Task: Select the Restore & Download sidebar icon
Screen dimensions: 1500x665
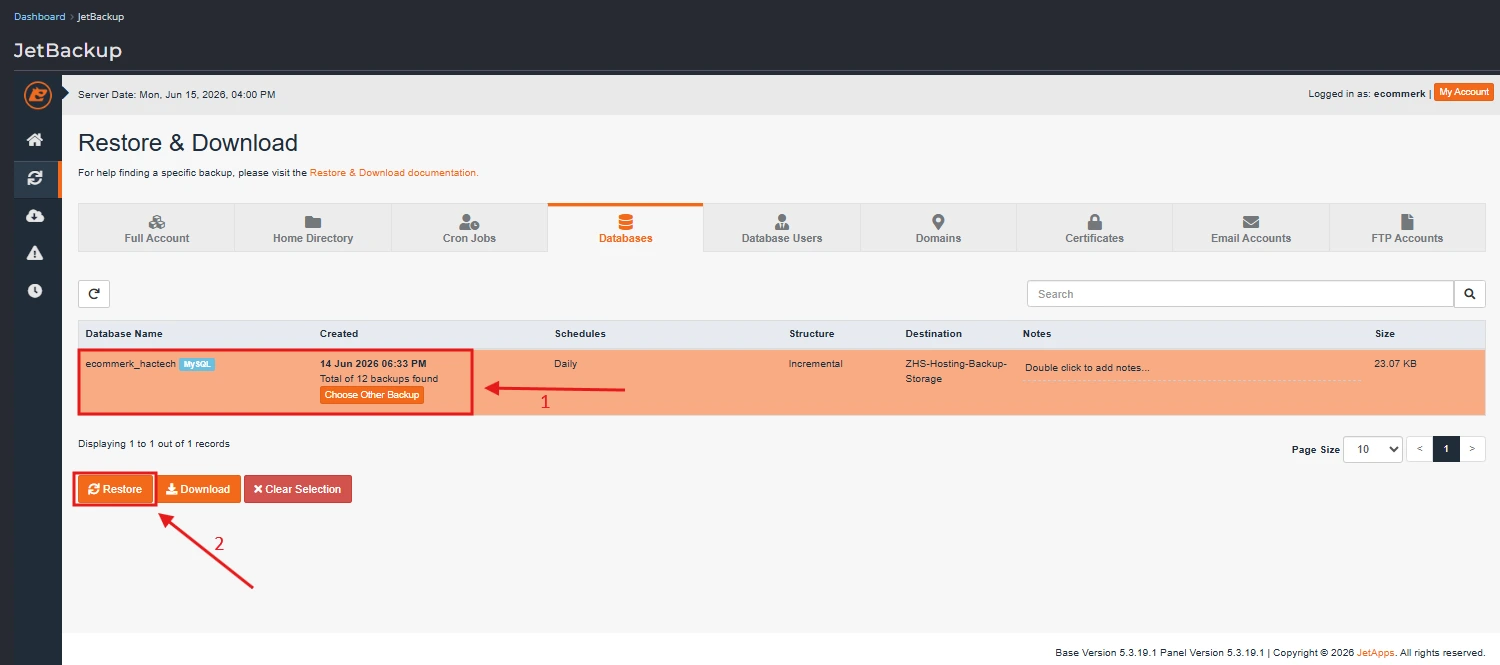Action: click(35, 178)
